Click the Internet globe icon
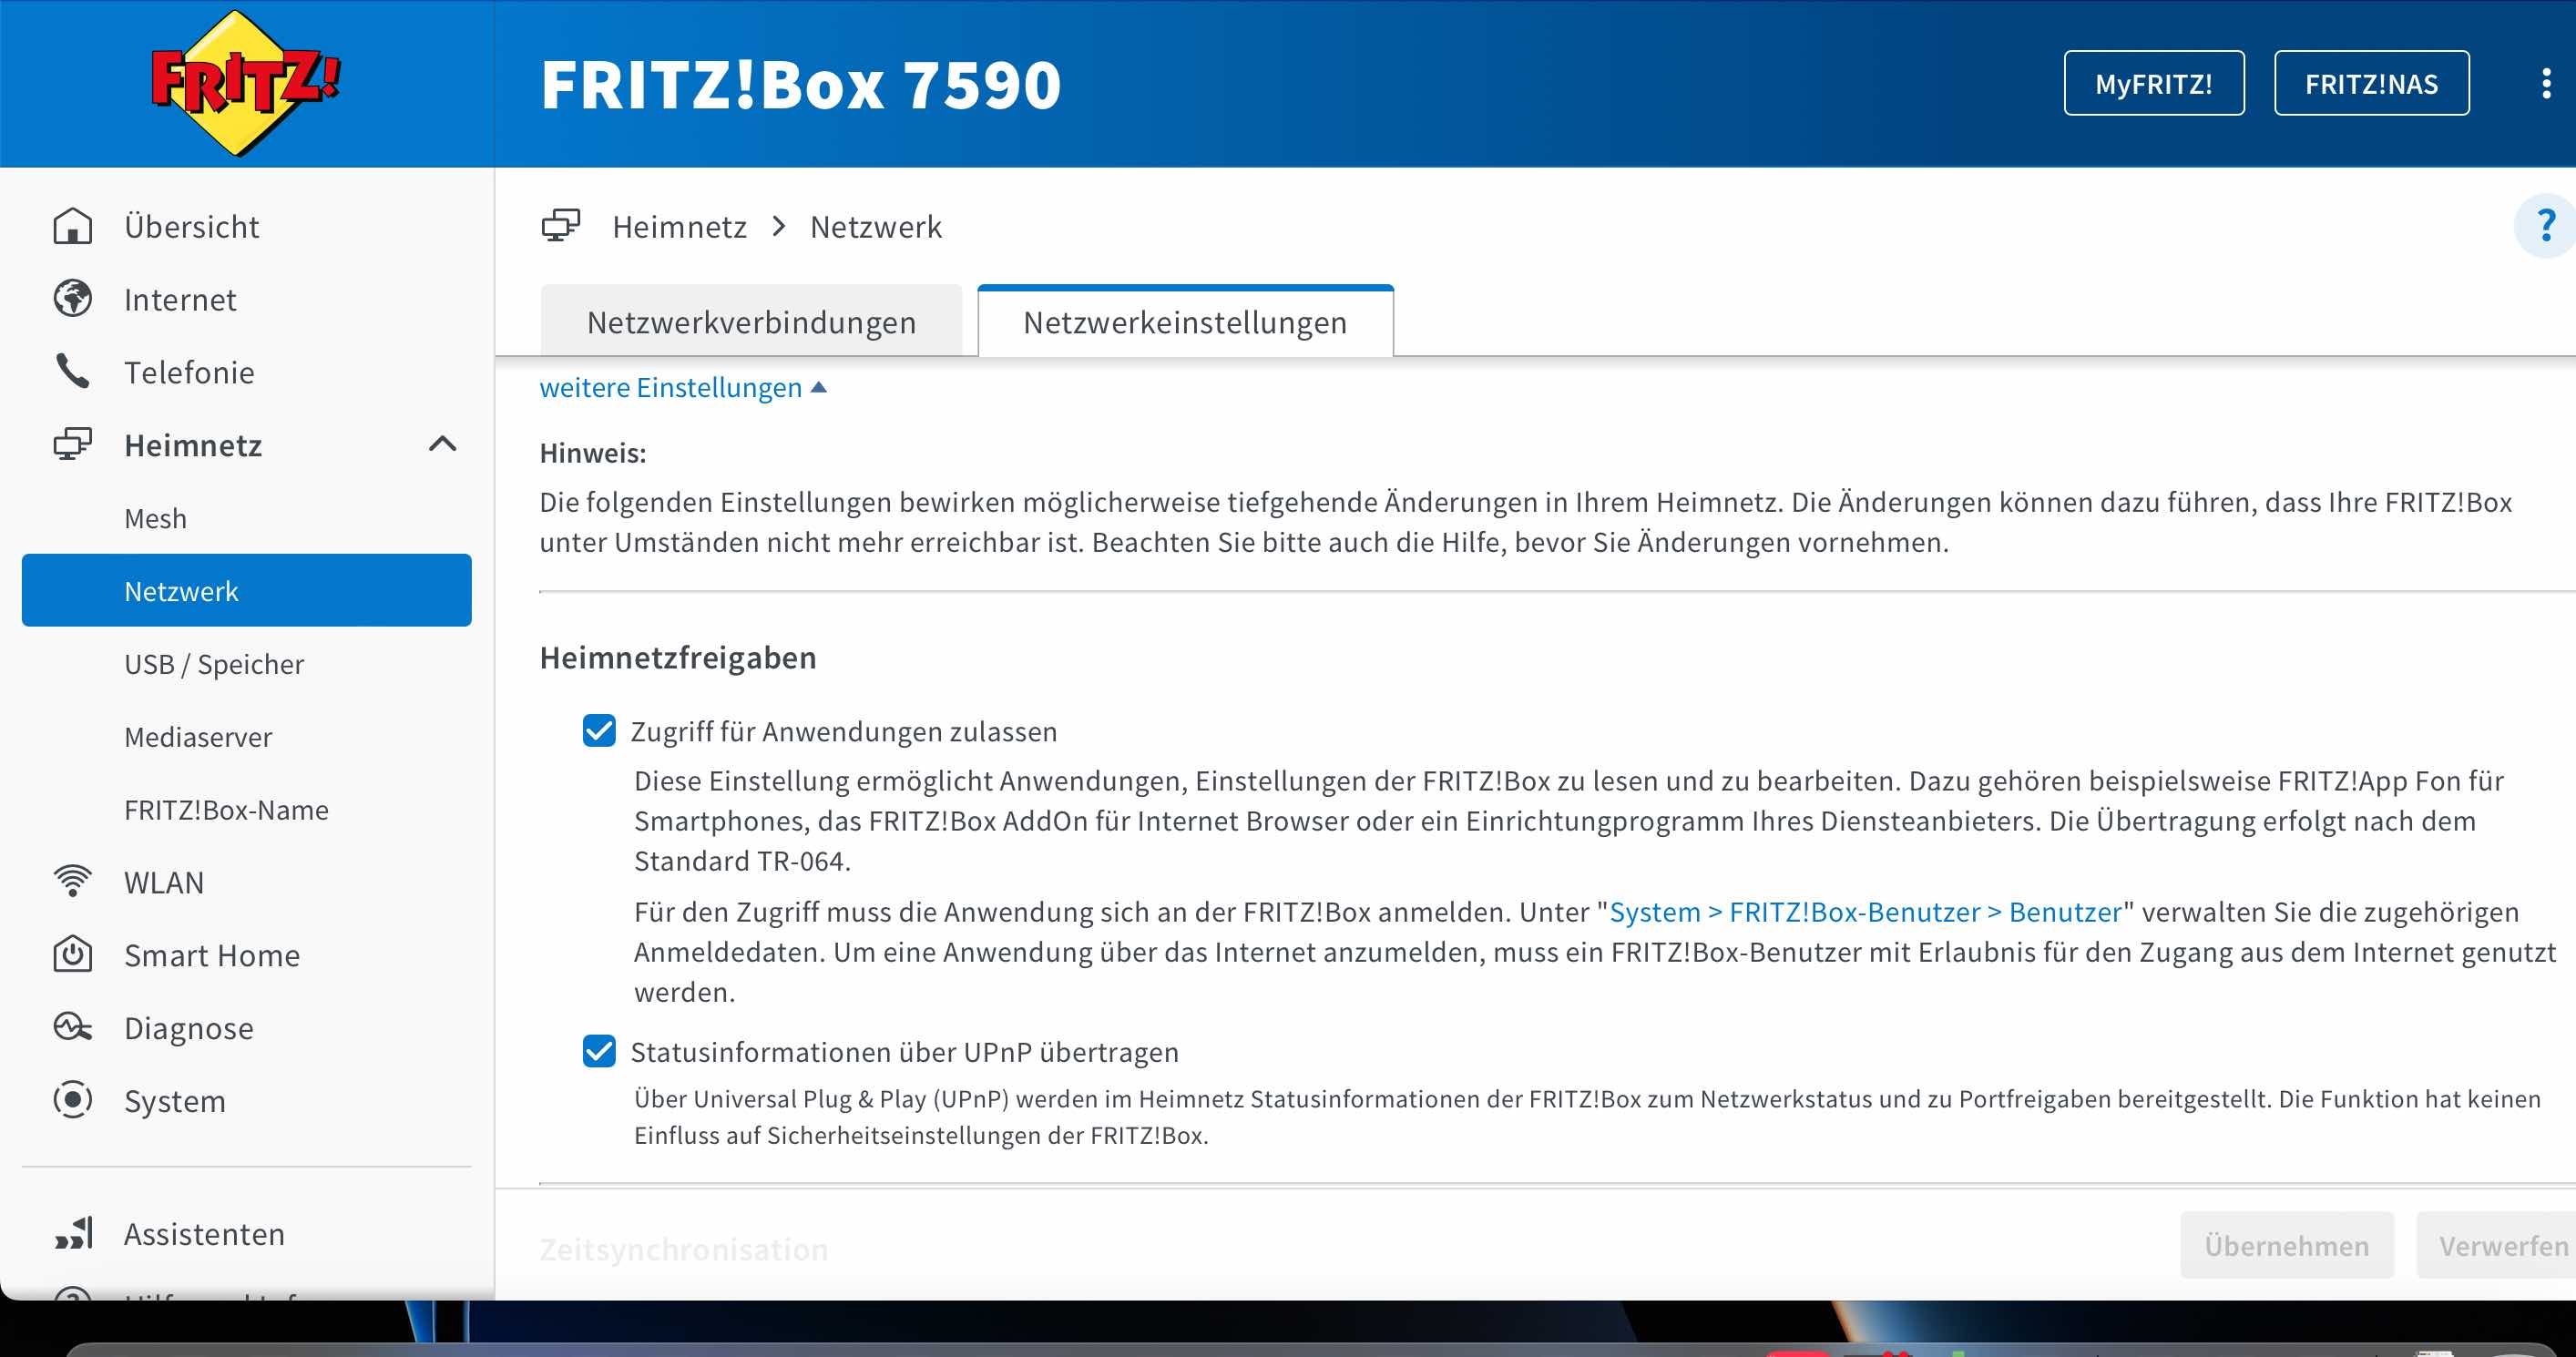 click(x=72, y=299)
